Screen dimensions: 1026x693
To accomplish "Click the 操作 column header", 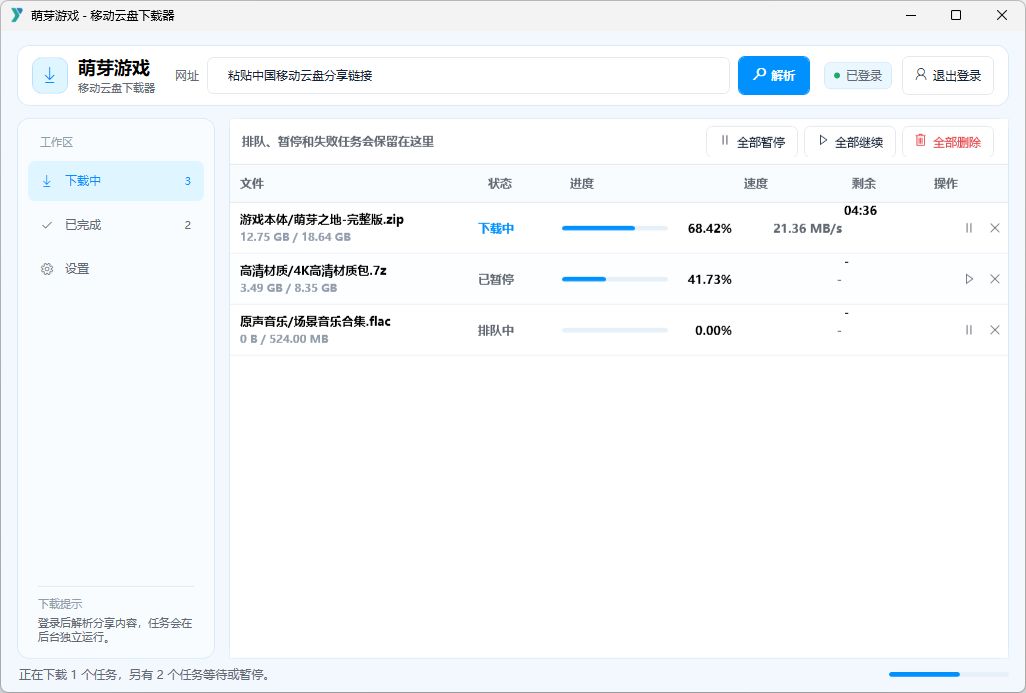I will [946, 184].
